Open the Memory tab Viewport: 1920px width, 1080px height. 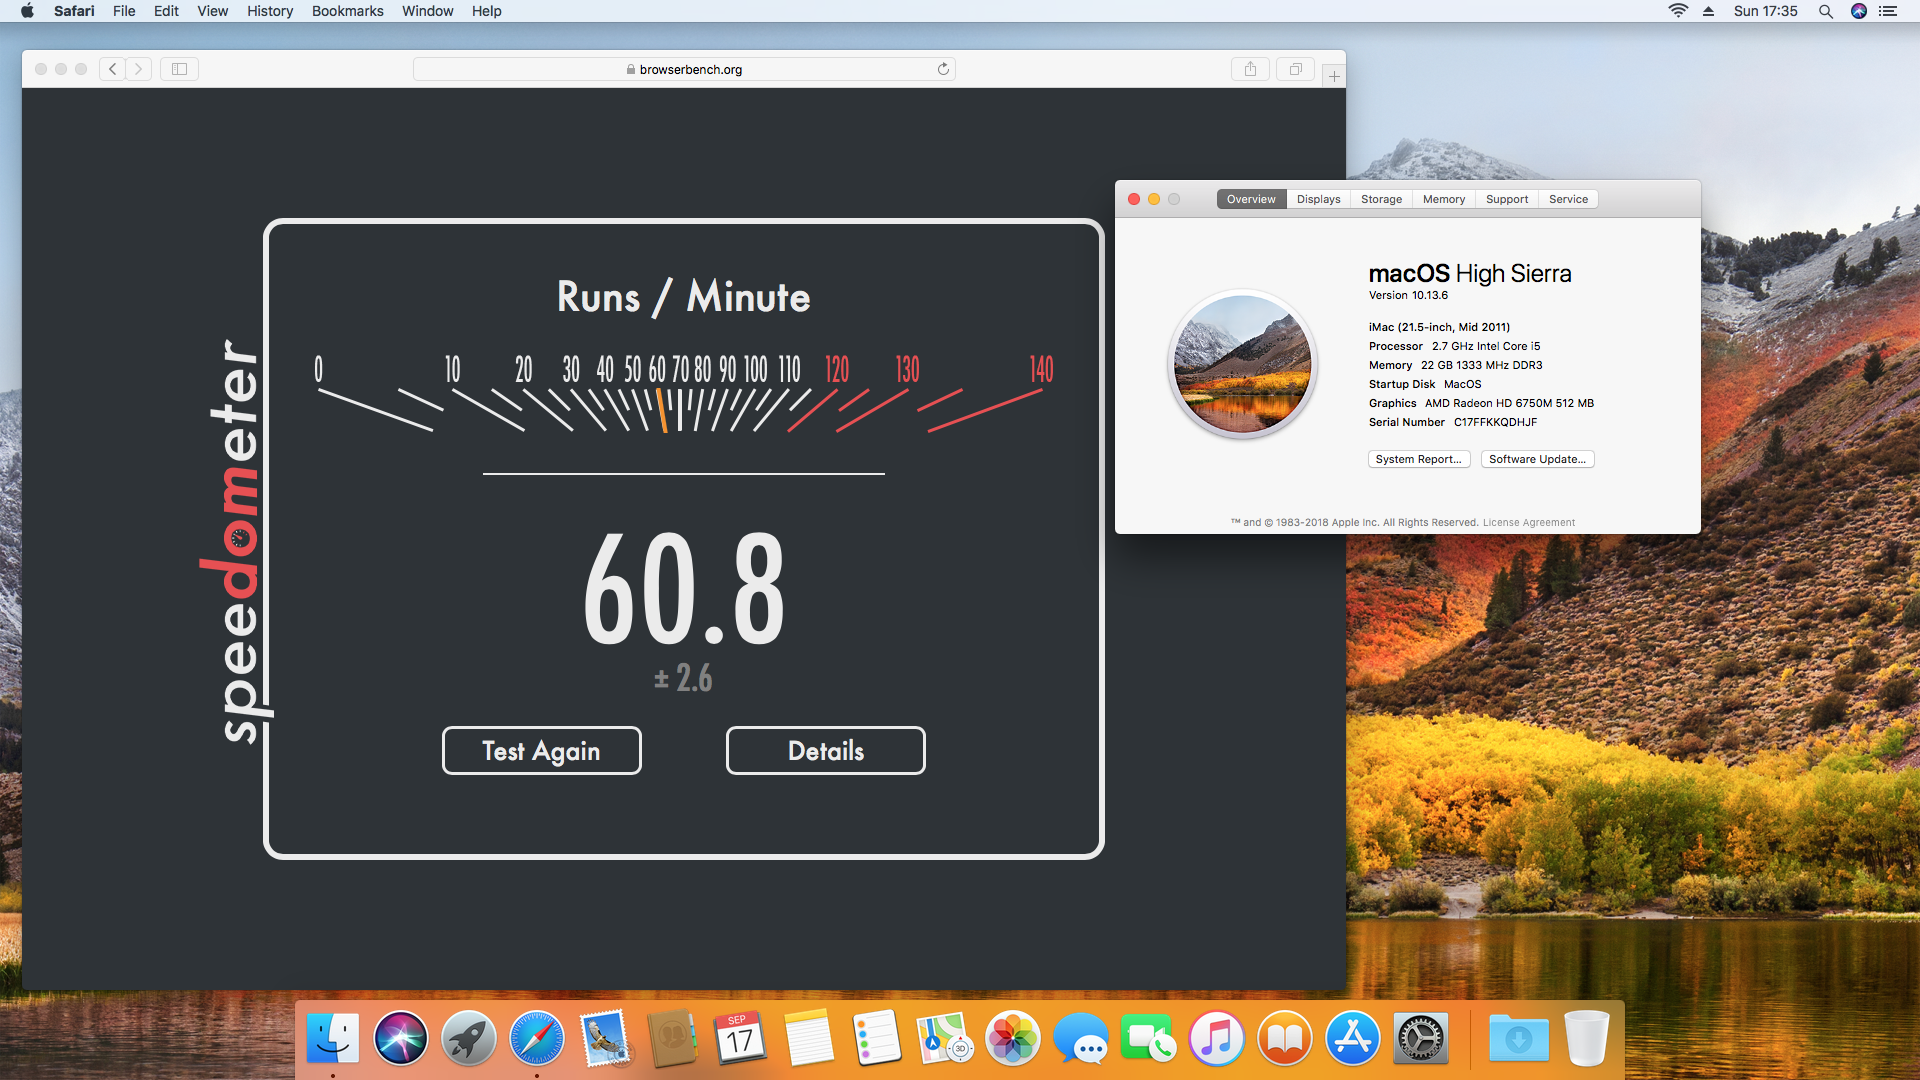(1443, 199)
